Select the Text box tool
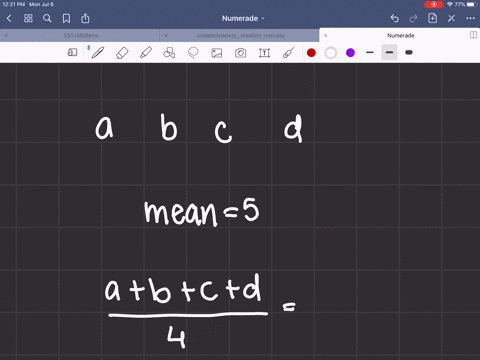Screen dimensions: 480x360 [264, 53]
